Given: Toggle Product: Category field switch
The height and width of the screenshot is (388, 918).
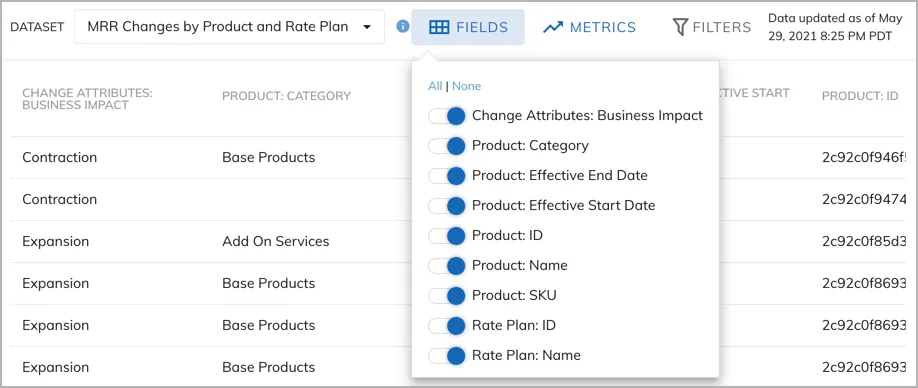Looking at the screenshot, I should (x=447, y=146).
